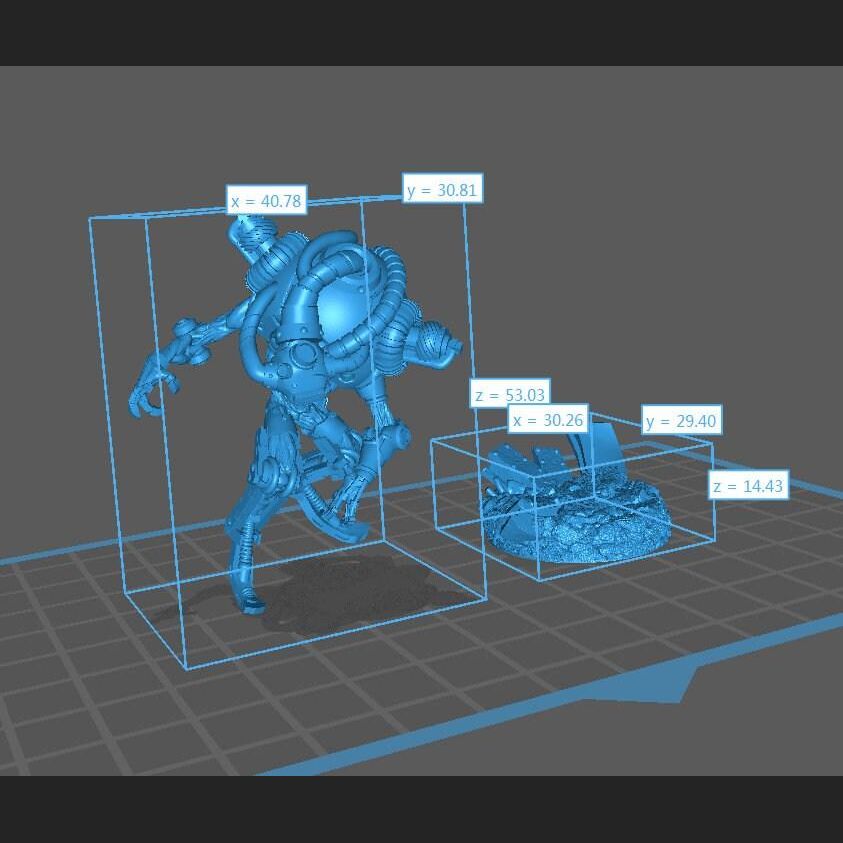Viewport: 843px width, 843px height.
Task: Select the x = 30.26 dimension label
Action: point(547,420)
